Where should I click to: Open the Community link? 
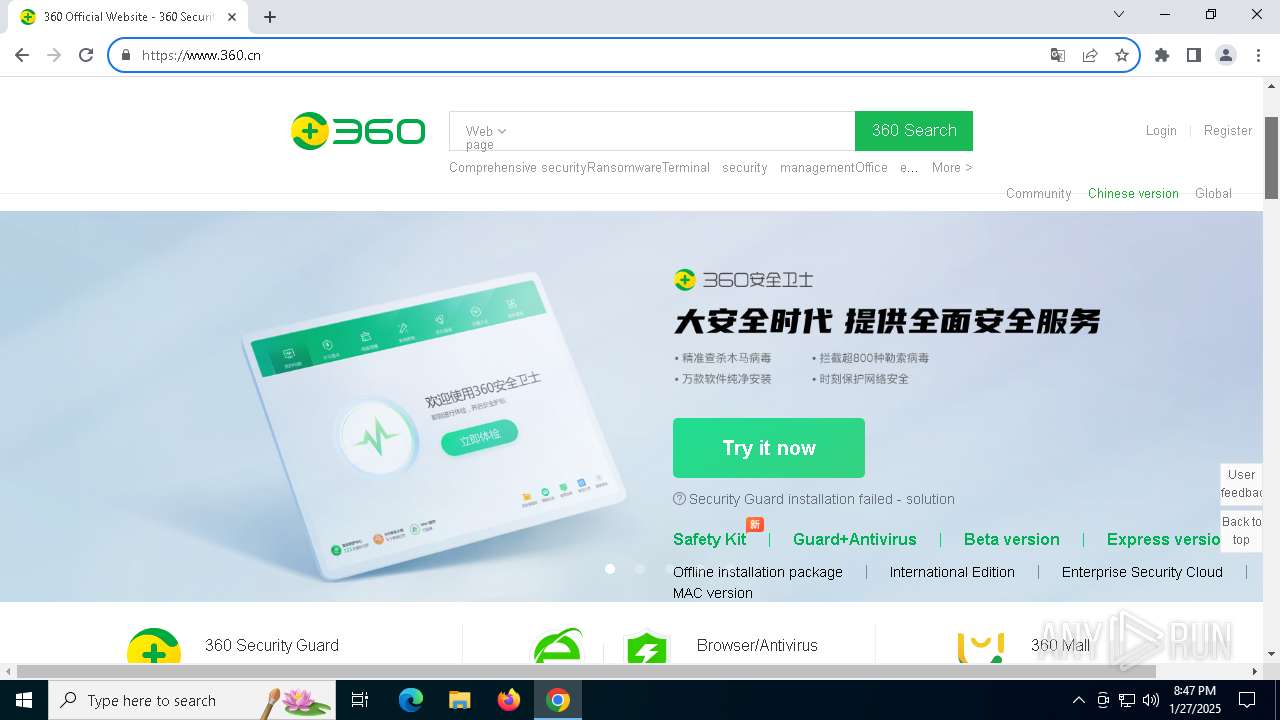point(1038,193)
